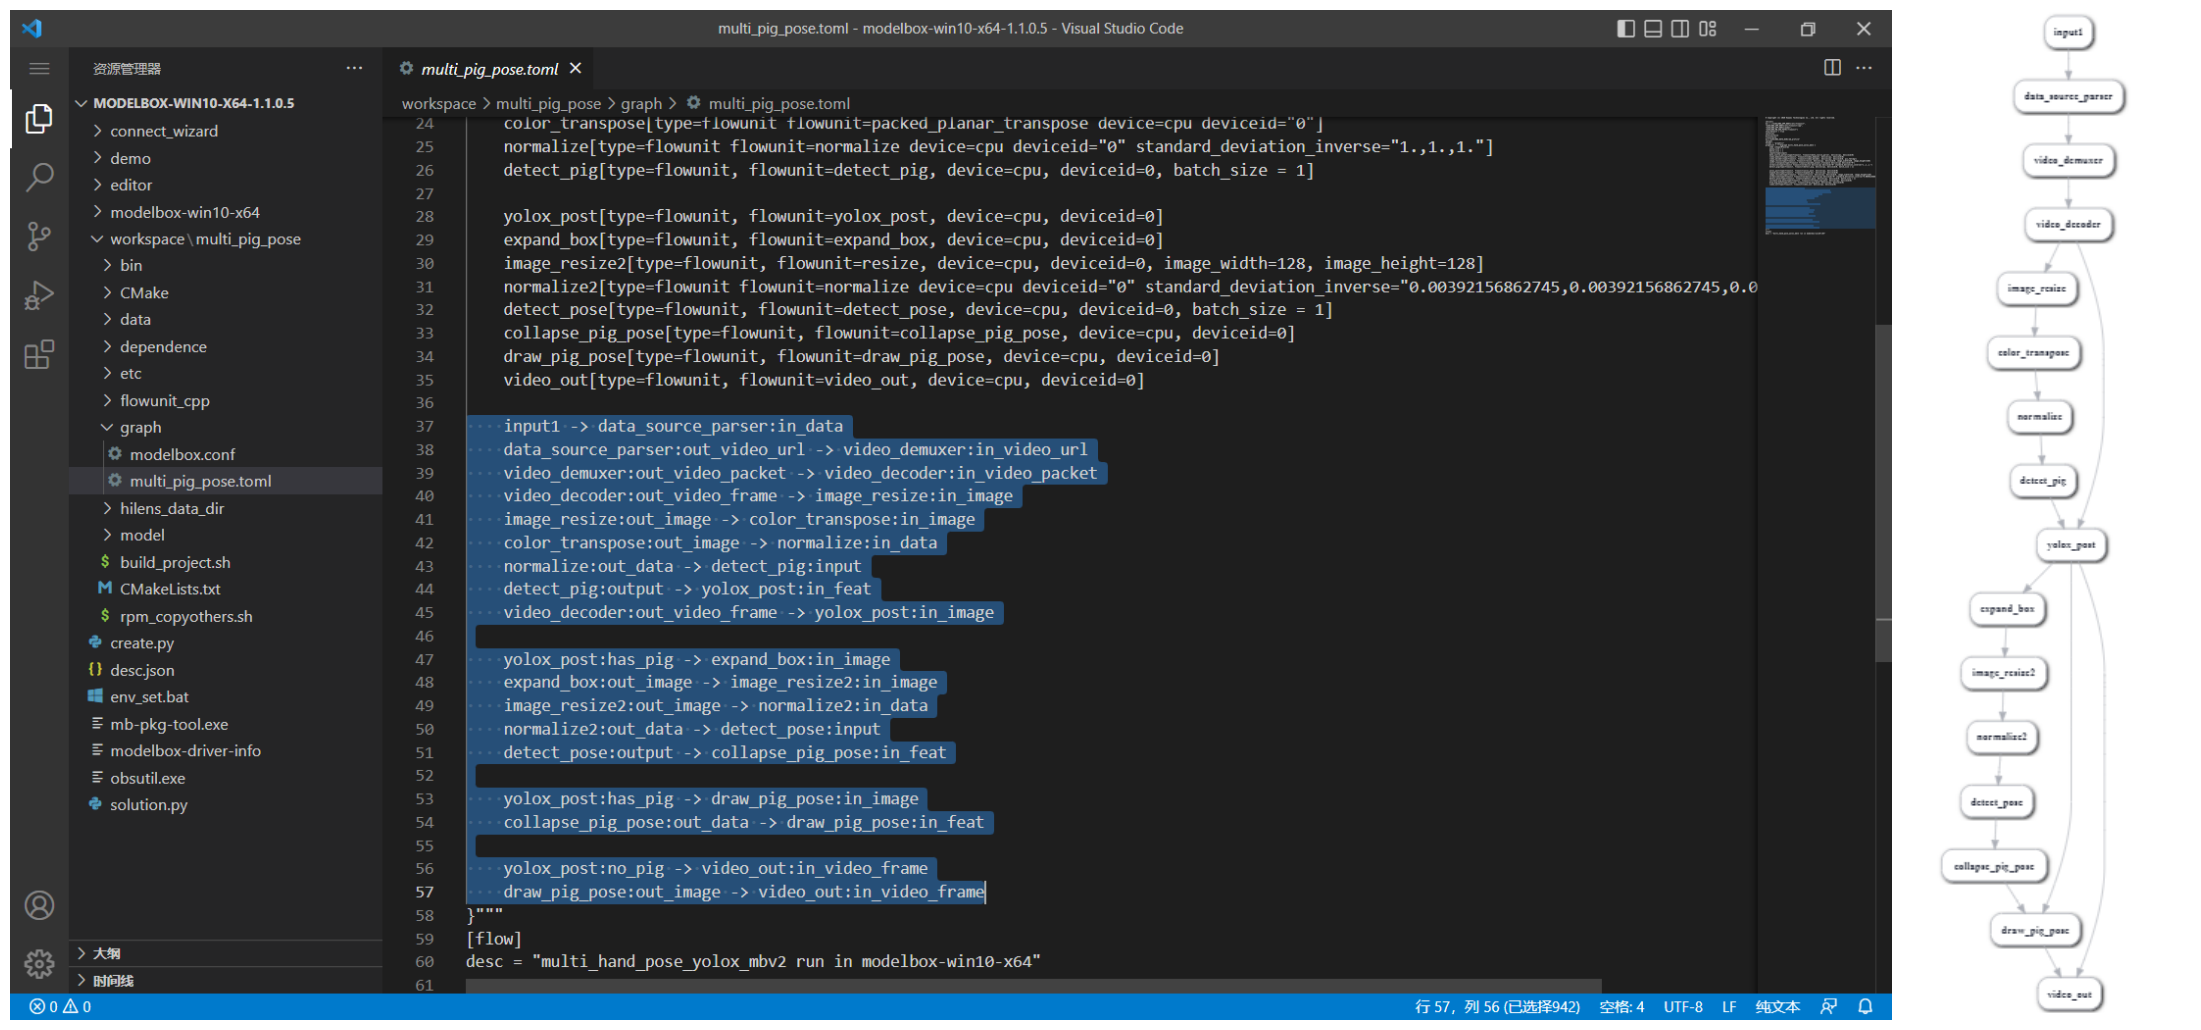Toggle secondary side bar layout icon
This screenshot has height=1030, width=2201.
click(x=1680, y=29)
